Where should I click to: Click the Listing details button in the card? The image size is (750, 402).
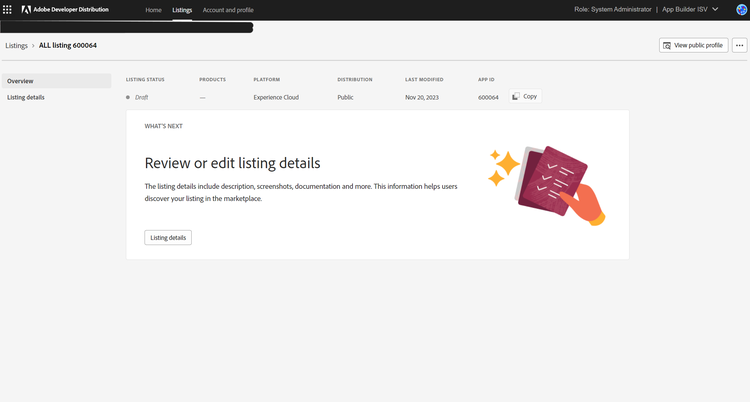[168, 237]
